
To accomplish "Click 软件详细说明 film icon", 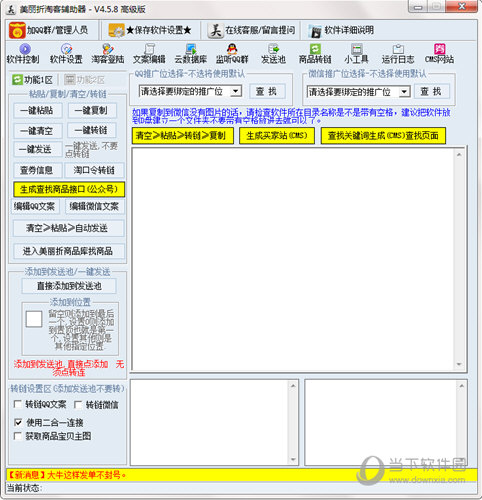I will 315,31.
